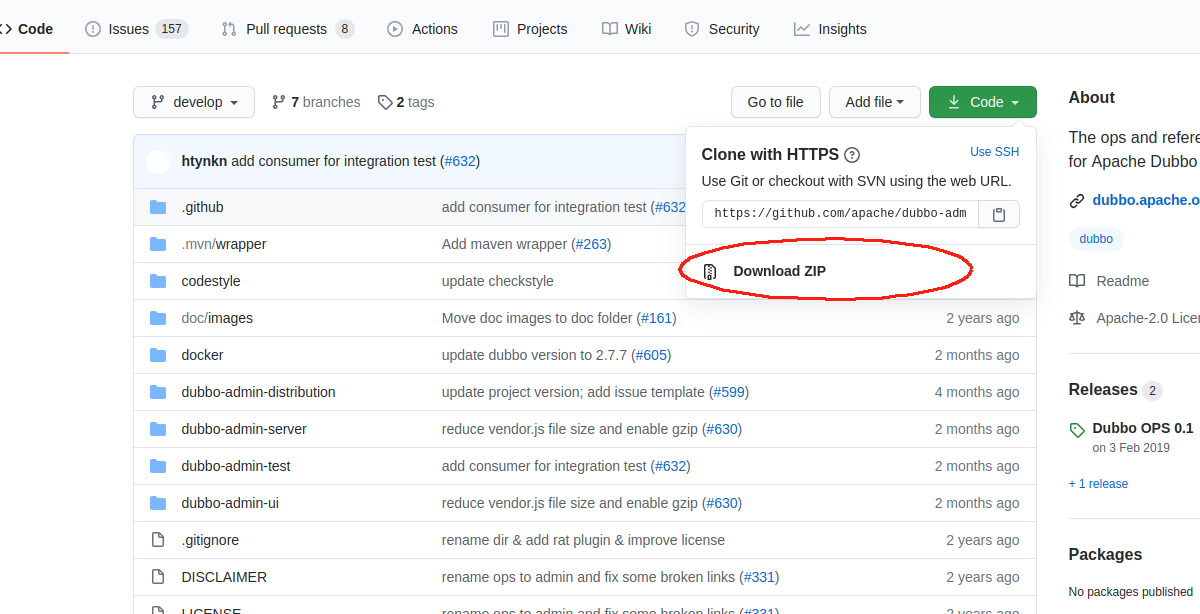This screenshot has width=1200, height=614.
Task: Toggle the green Code dropdown
Action: pyautogui.click(x=982, y=102)
